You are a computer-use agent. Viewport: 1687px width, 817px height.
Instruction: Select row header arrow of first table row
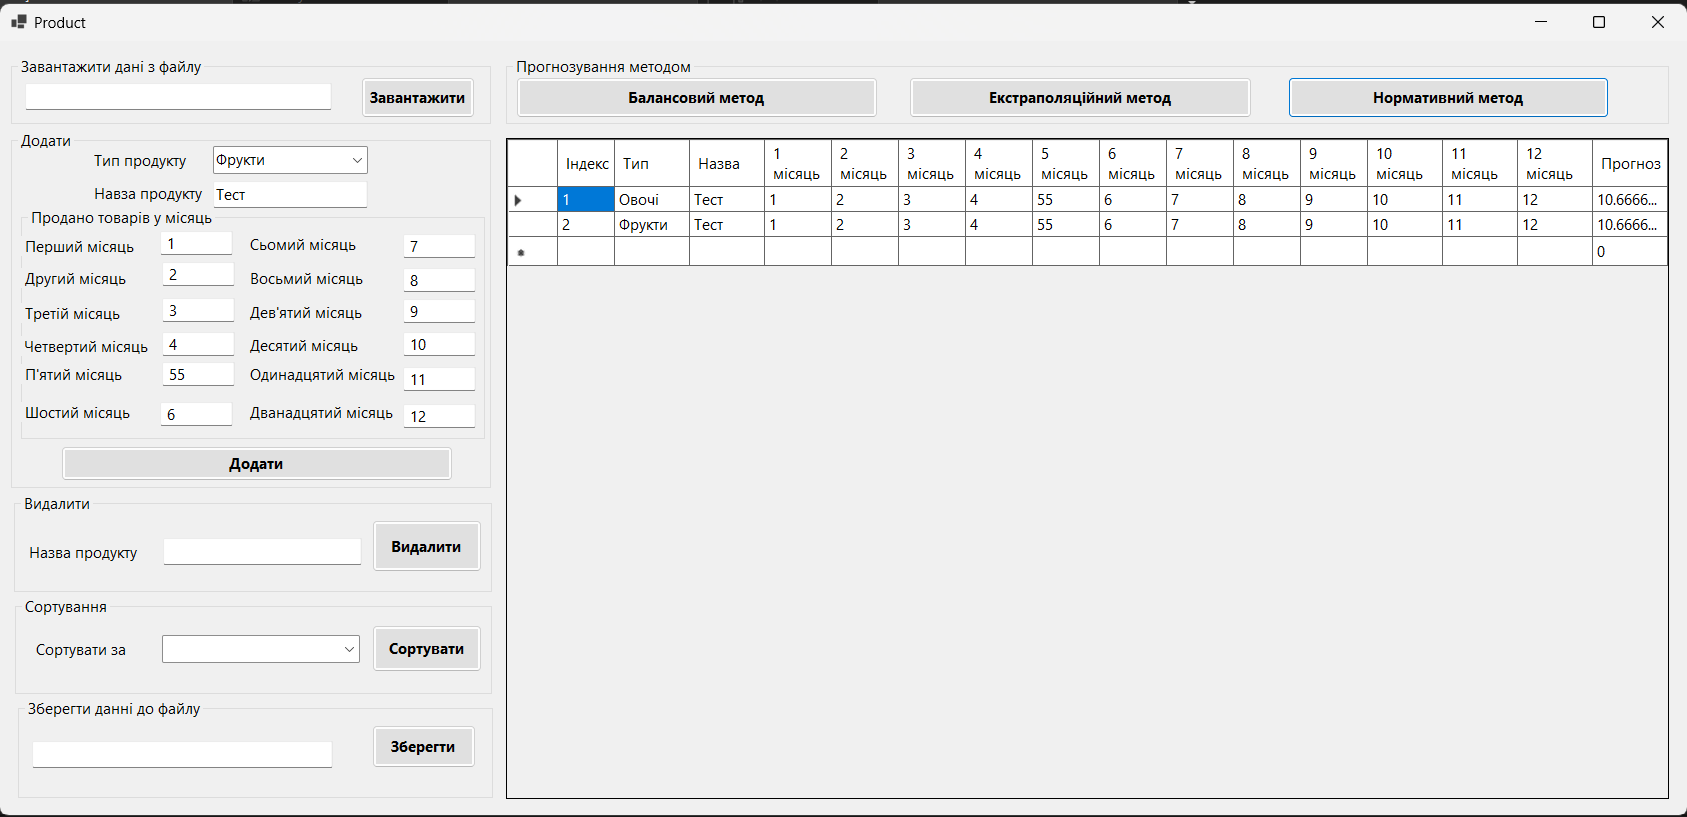tap(532, 200)
